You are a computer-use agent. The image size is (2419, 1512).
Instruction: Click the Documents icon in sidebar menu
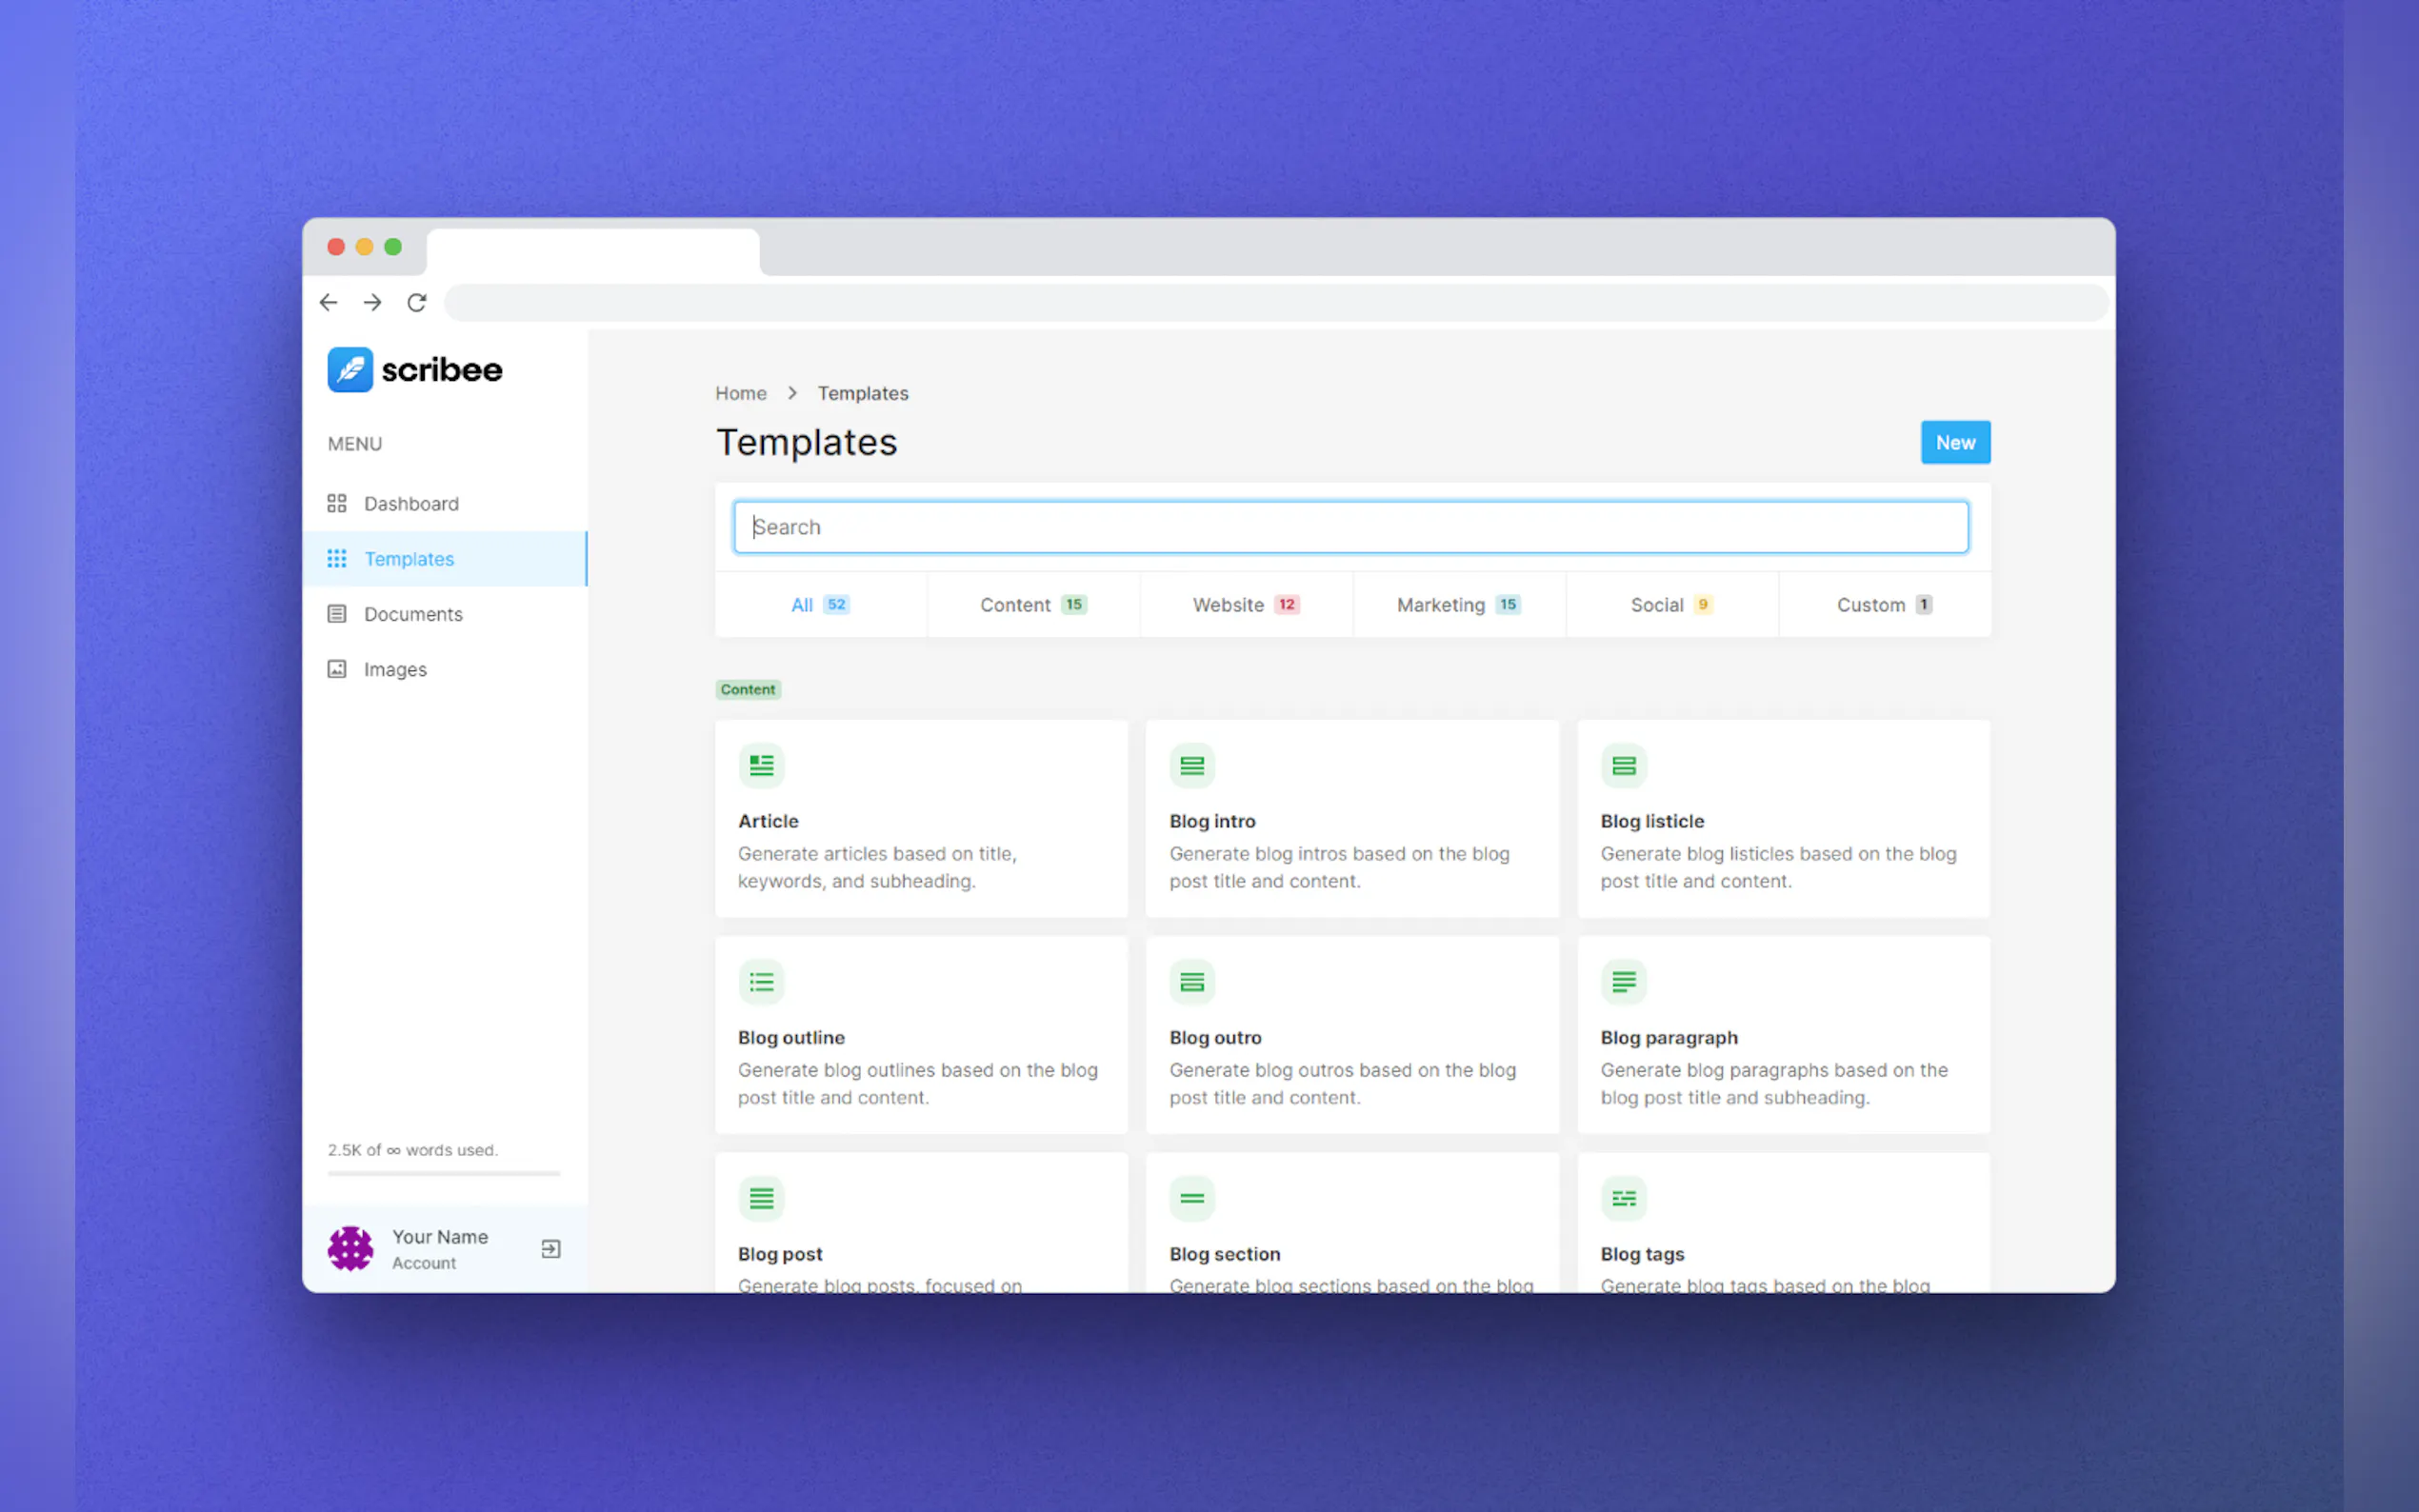click(337, 614)
